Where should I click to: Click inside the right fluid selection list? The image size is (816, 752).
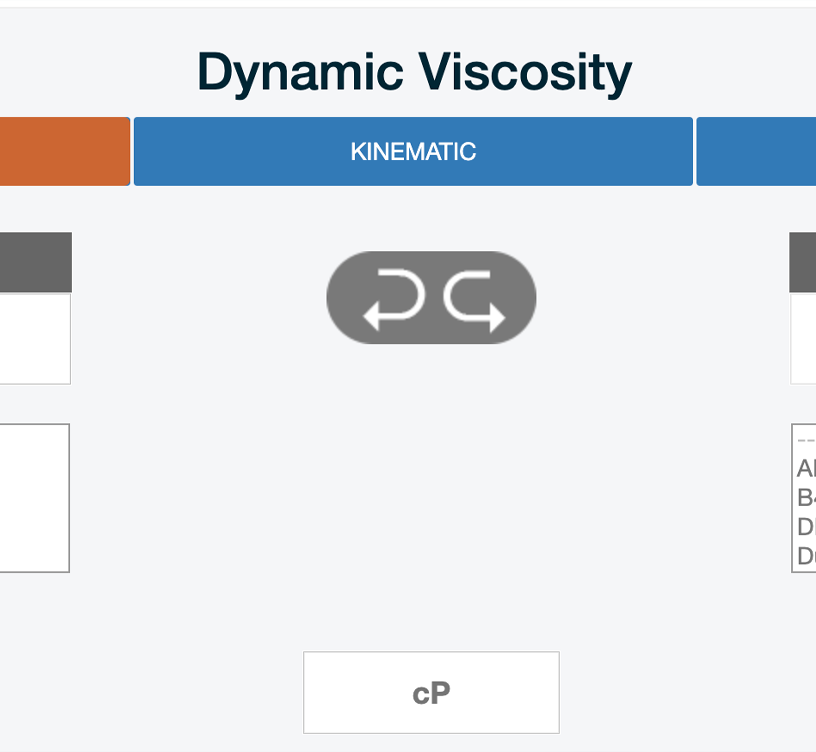pyautogui.click(x=805, y=497)
